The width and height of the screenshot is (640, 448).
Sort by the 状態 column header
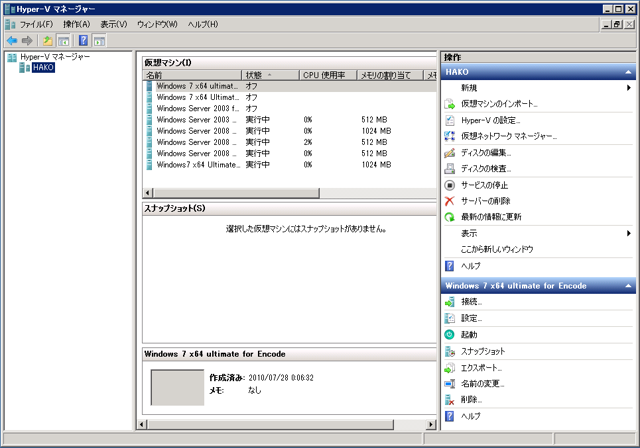[270, 75]
